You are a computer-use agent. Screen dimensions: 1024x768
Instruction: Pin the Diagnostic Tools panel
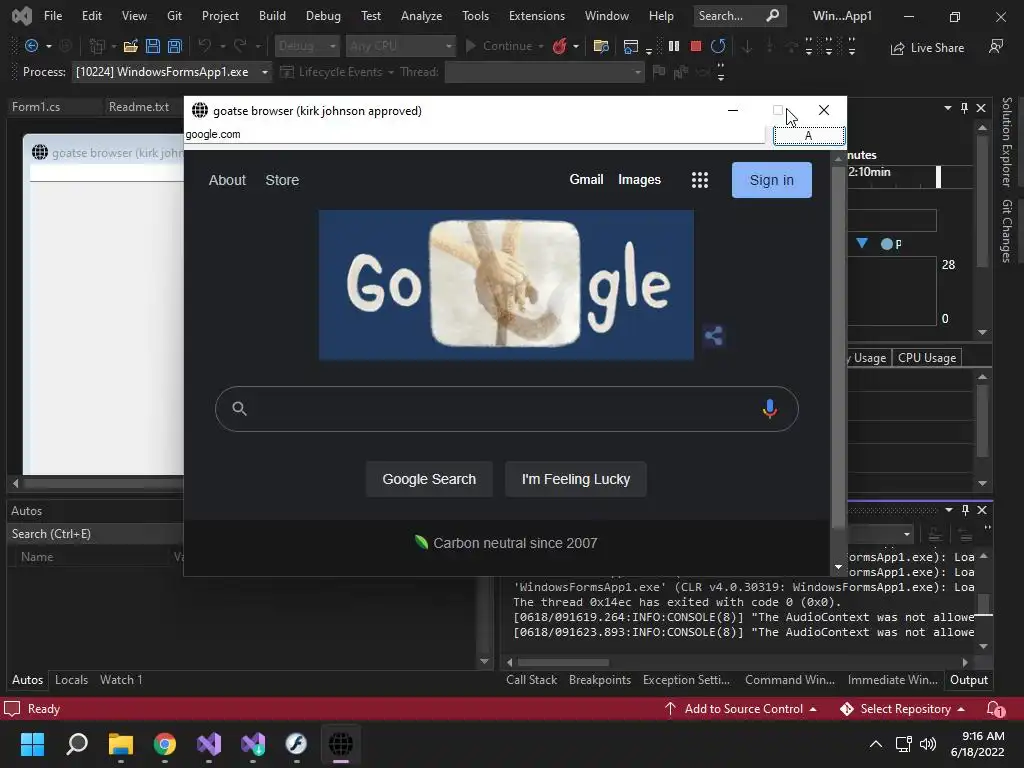(965, 108)
